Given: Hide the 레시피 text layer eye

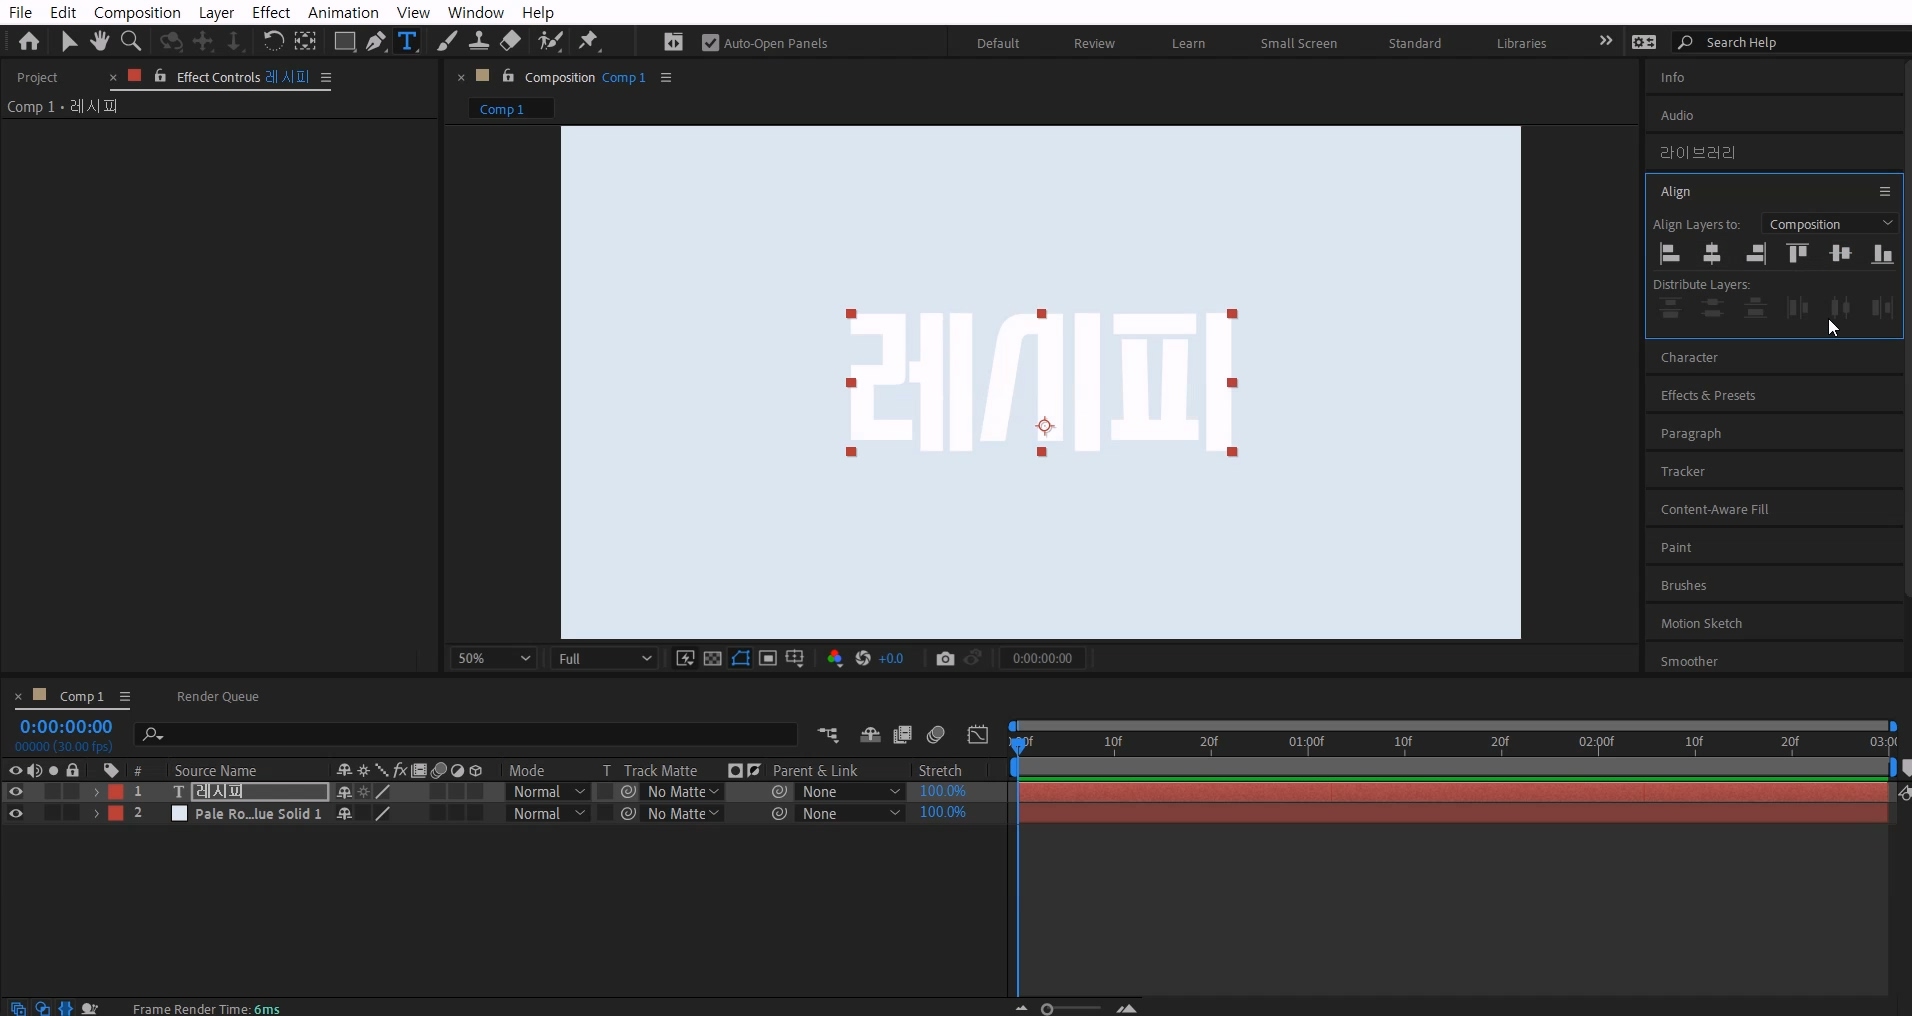Looking at the screenshot, I should [x=16, y=792].
